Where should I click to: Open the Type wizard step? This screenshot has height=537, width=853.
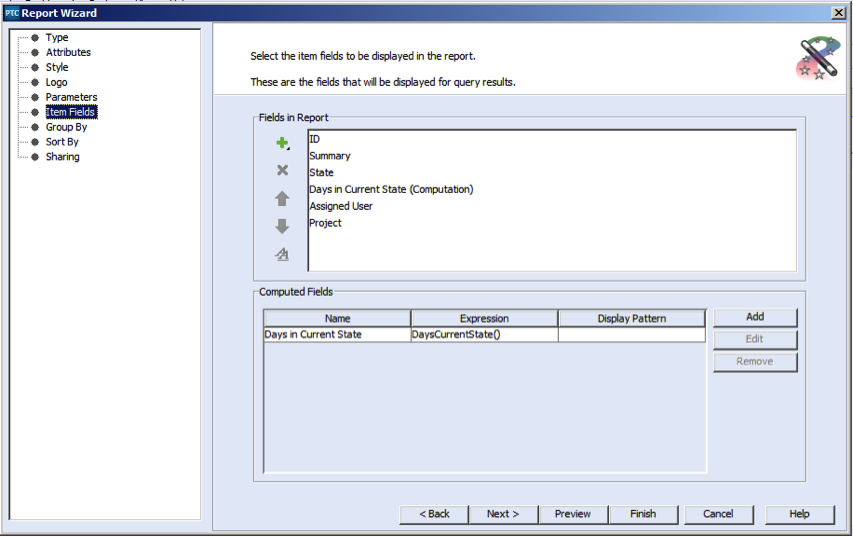point(57,38)
